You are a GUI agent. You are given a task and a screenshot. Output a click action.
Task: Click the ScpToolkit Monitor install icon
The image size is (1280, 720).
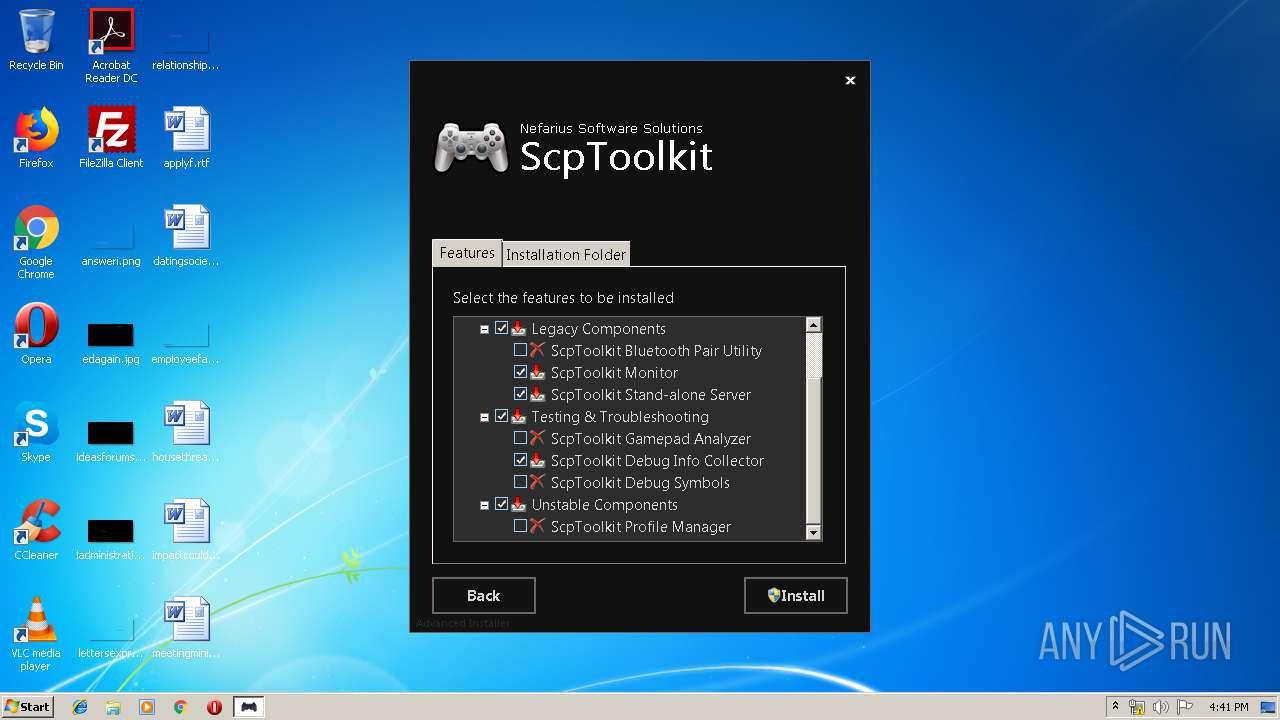[x=537, y=372]
